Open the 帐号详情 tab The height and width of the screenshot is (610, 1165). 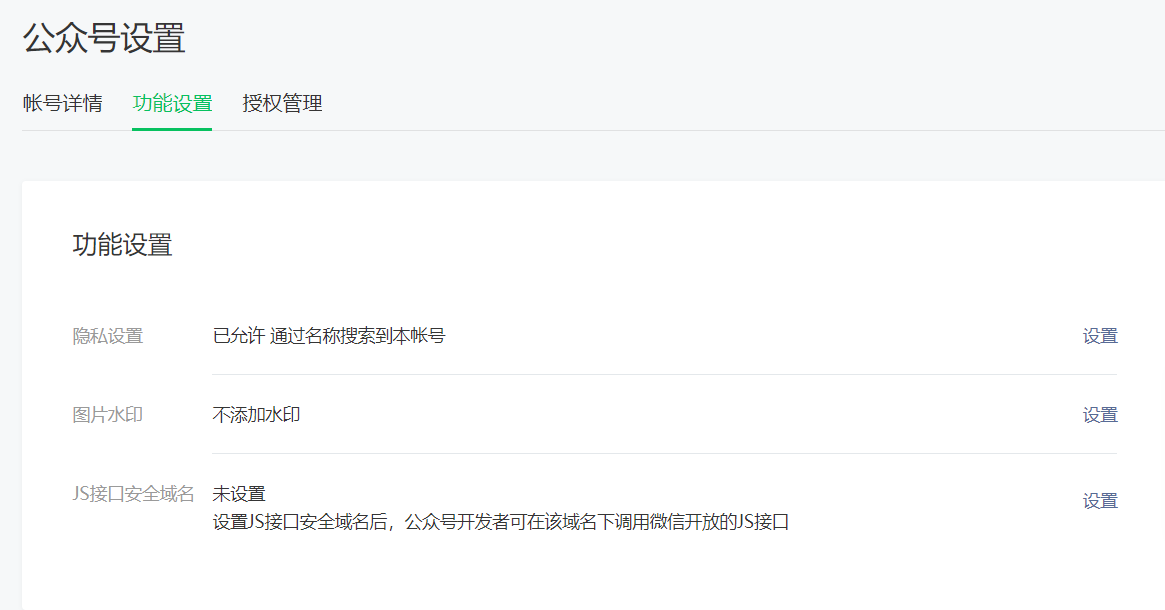point(62,103)
